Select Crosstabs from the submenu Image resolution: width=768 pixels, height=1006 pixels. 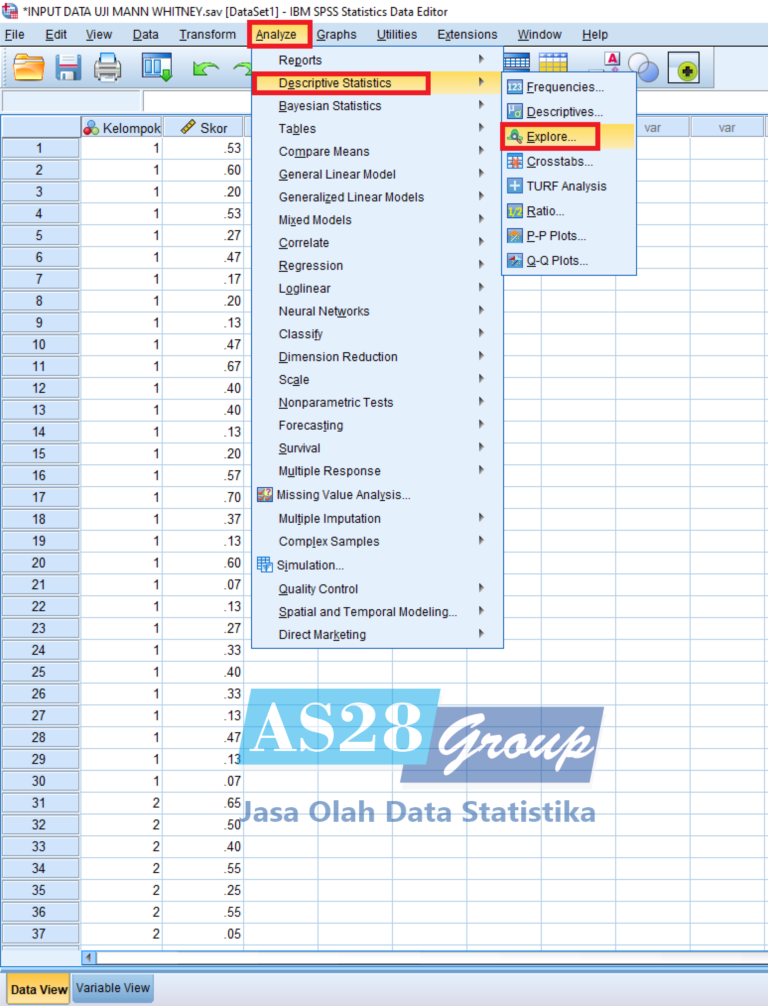[559, 161]
